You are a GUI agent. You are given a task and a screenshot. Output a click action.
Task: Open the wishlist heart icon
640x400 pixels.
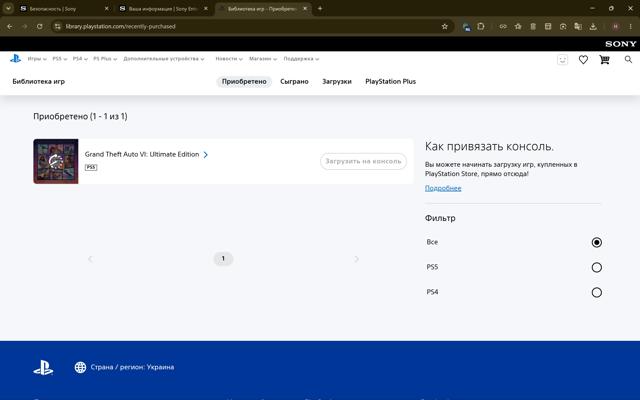pos(583,60)
